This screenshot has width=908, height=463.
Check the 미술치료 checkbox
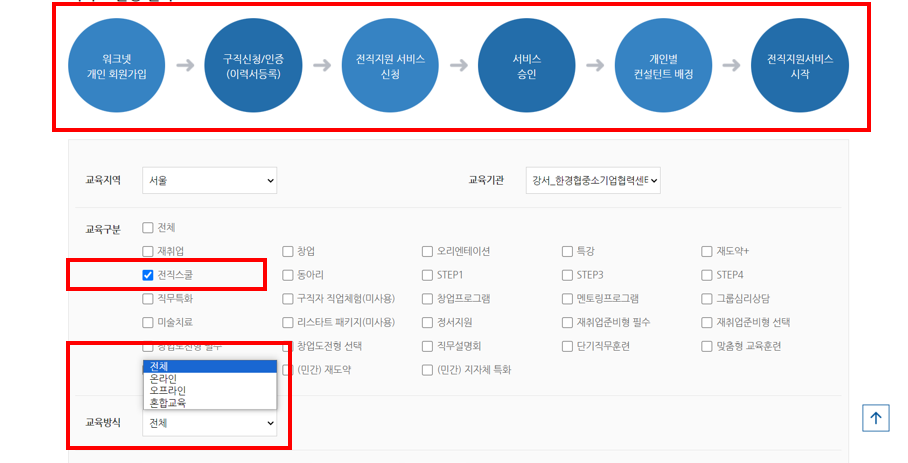pyautogui.click(x=148, y=322)
